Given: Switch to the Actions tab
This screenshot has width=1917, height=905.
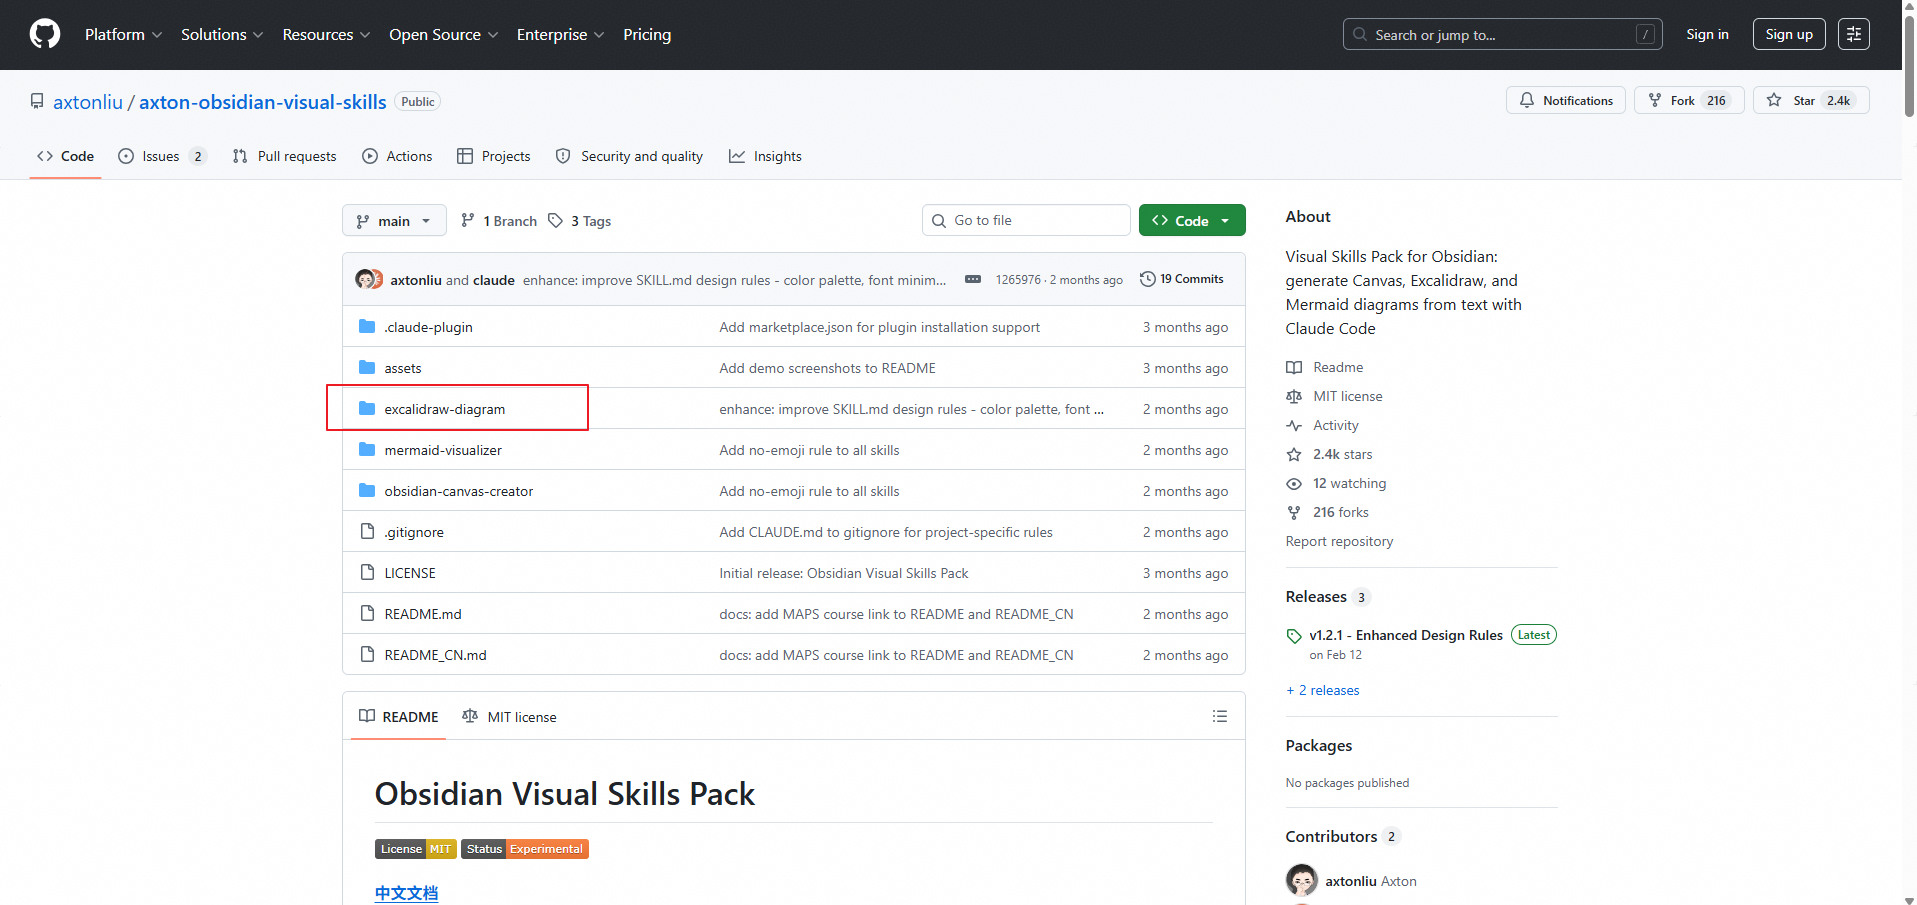Looking at the screenshot, I should click(x=398, y=156).
